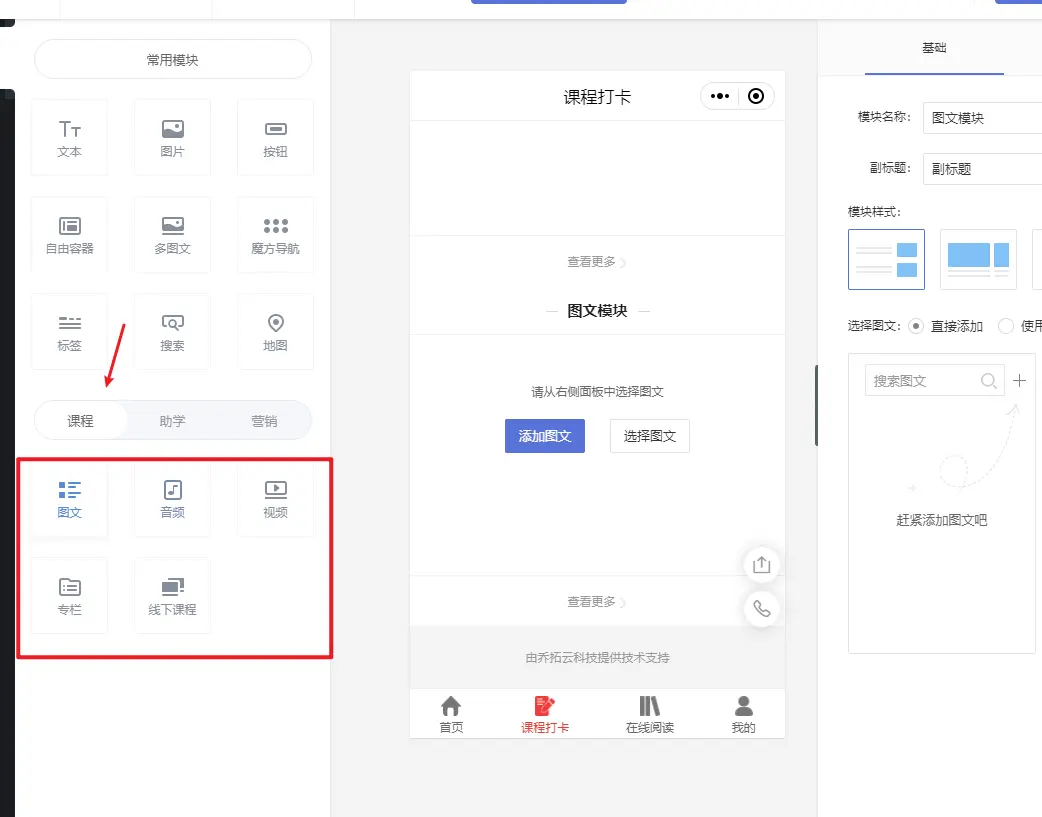Image resolution: width=1042 pixels, height=817 pixels.
Task: Select the second radio option beside 直接添加
Action: [1006, 326]
